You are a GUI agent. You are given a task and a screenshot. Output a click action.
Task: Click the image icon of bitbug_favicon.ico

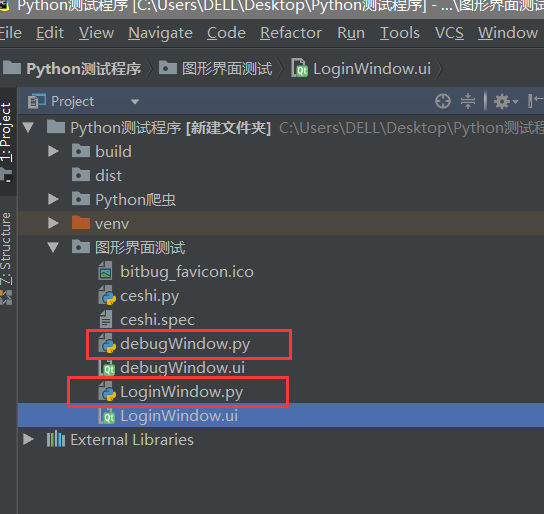point(105,271)
